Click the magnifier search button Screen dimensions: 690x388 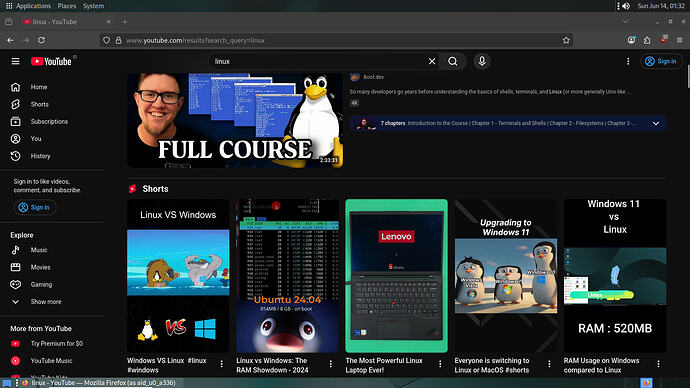[x=453, y=62]
